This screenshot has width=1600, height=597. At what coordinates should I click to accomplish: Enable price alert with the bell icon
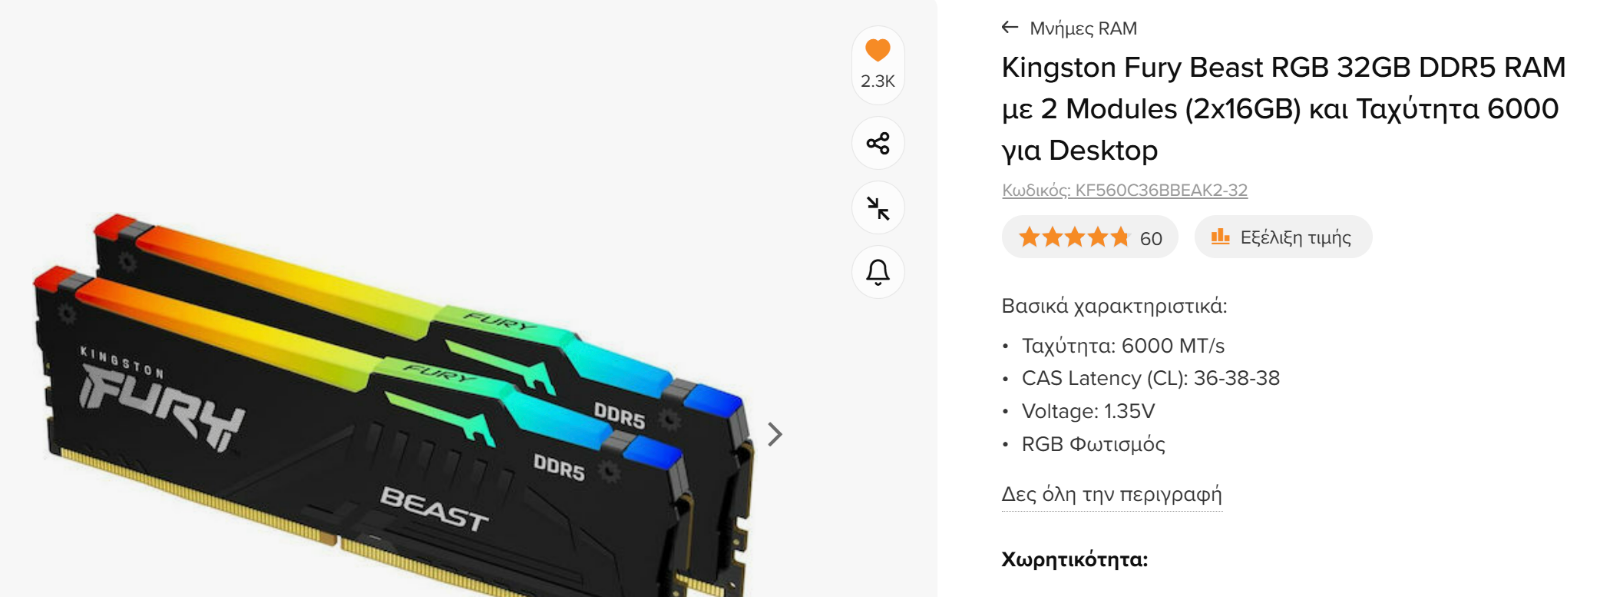click(x=878, y=272)
